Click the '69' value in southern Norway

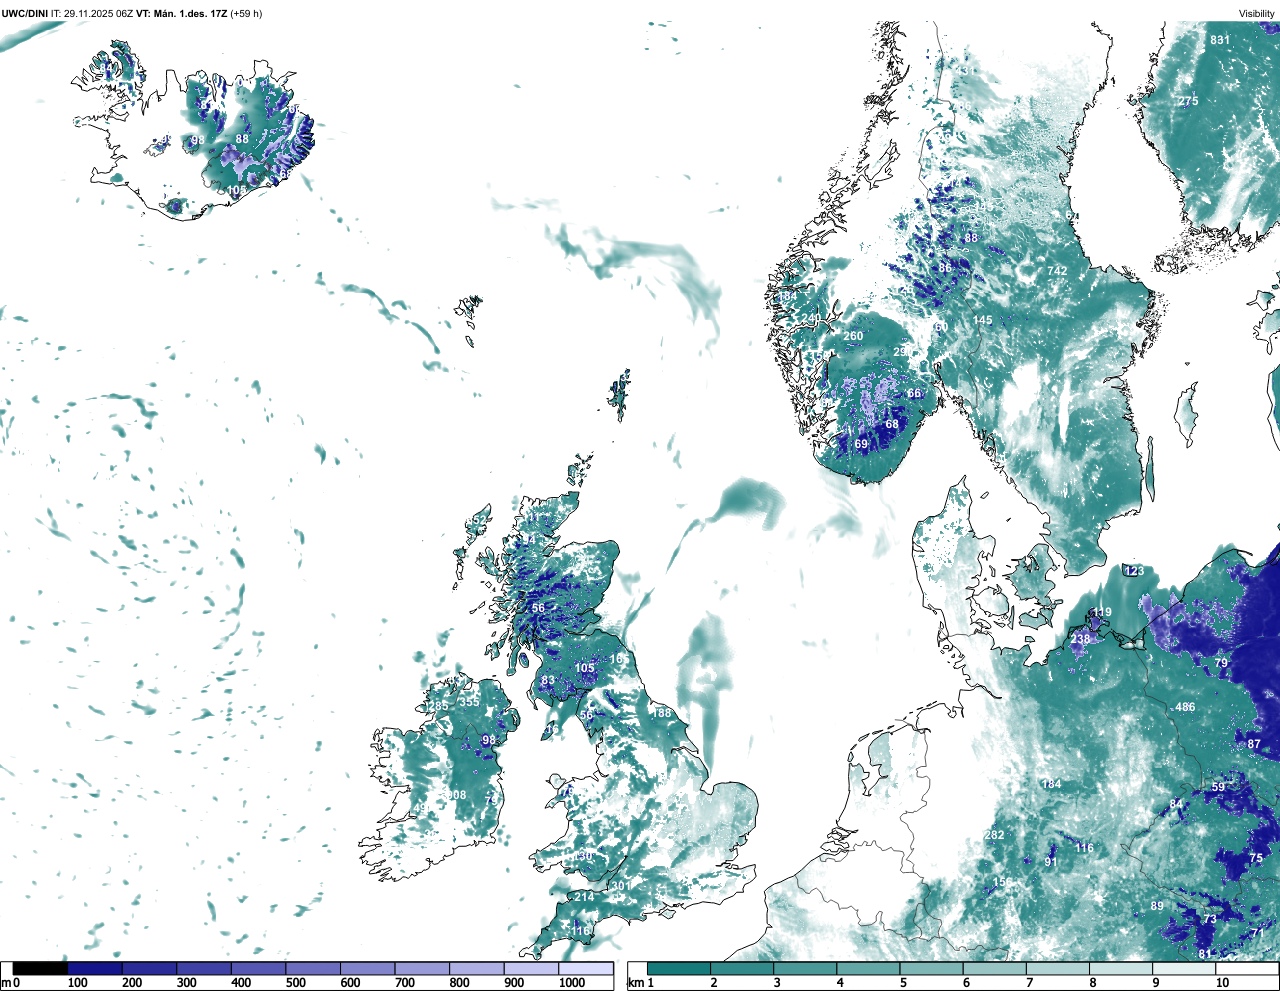tap(861, 444)
